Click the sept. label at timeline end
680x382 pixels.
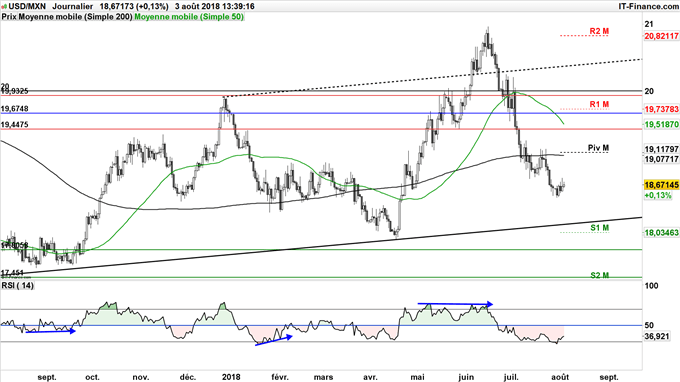[x=609, y=377]
